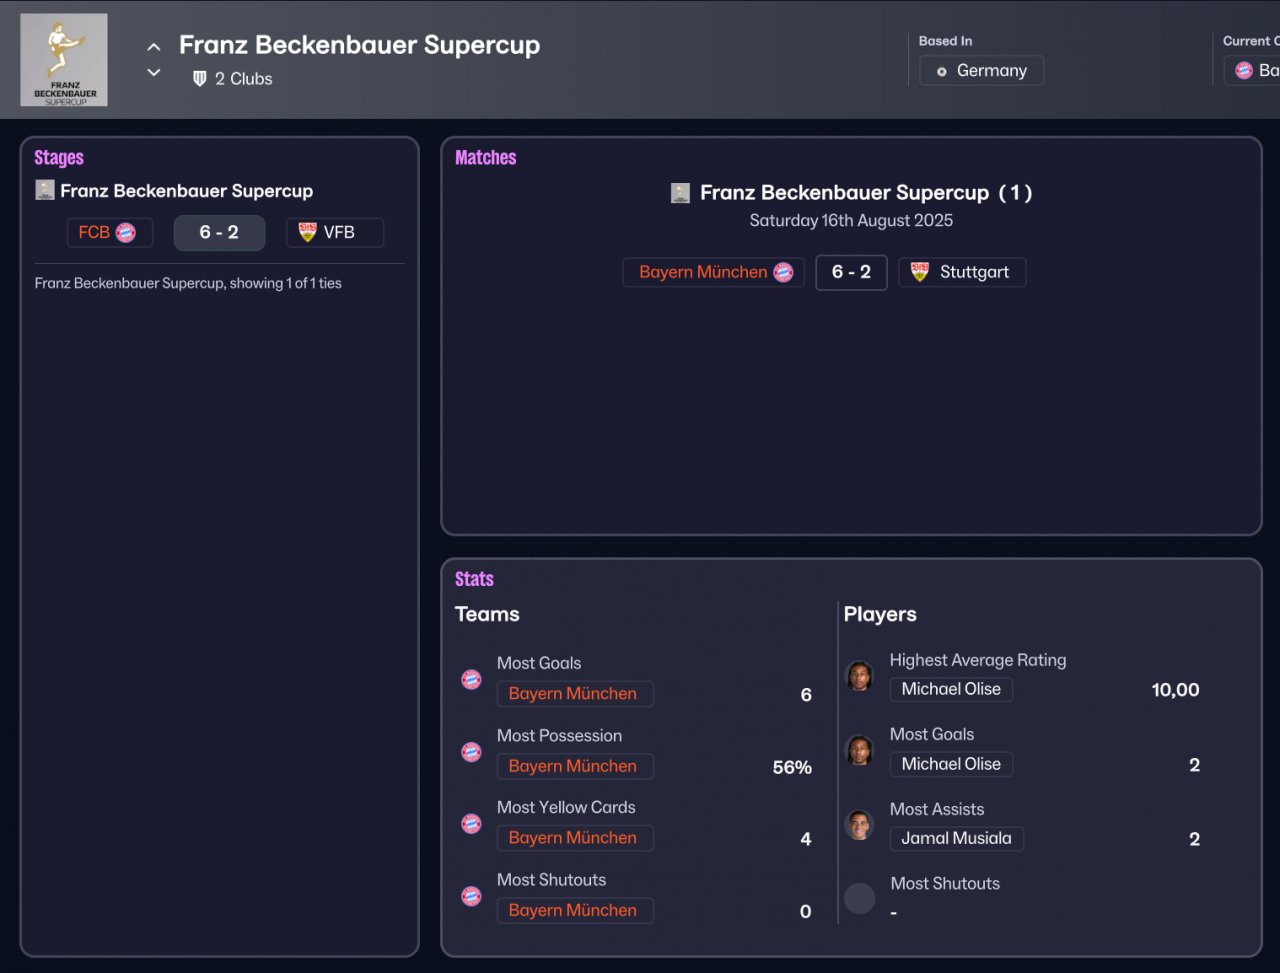Open Michael Olise under players Most Goals
This screenshot has width=1280, height=973.
(x=951, y=764)
